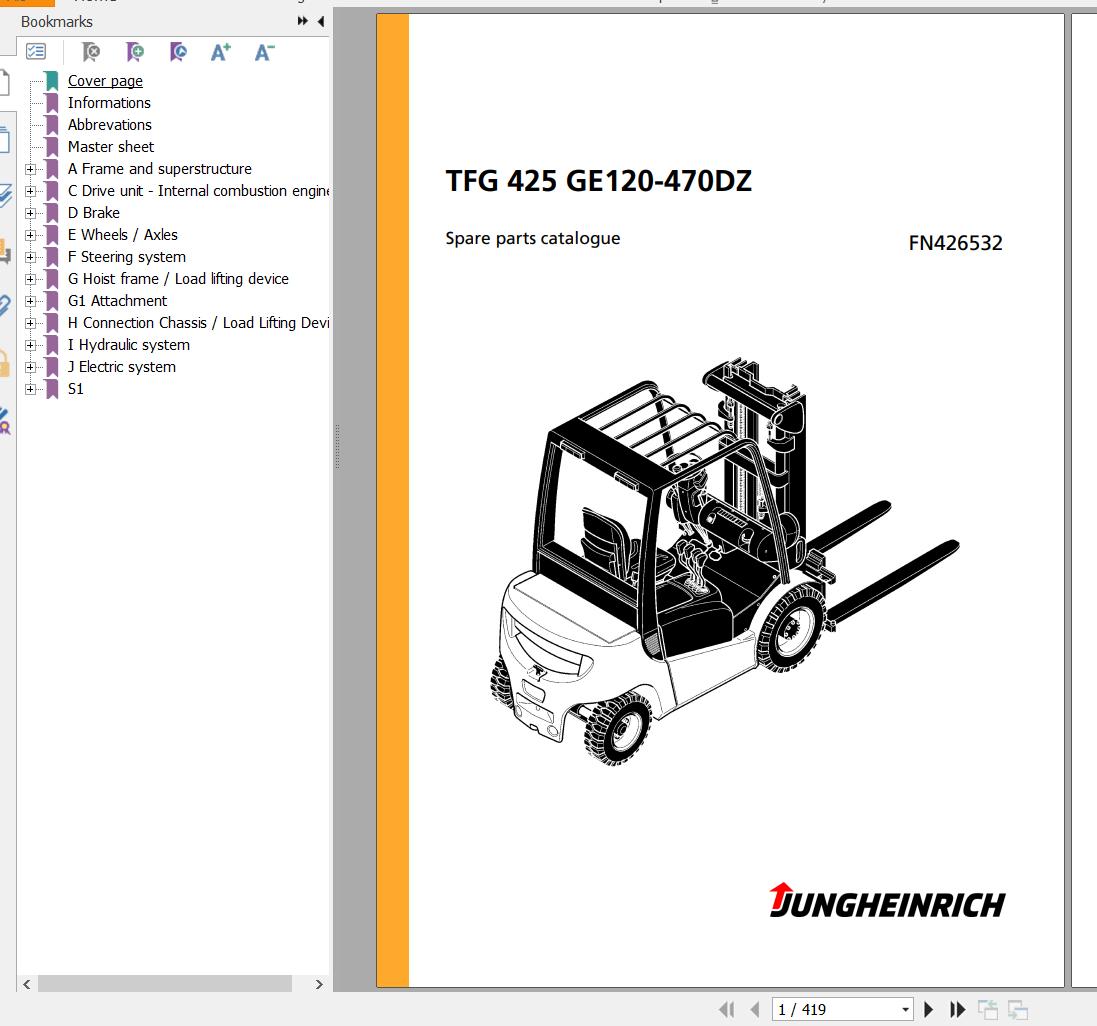Click the add new bookmark icon

pos(134,52)
